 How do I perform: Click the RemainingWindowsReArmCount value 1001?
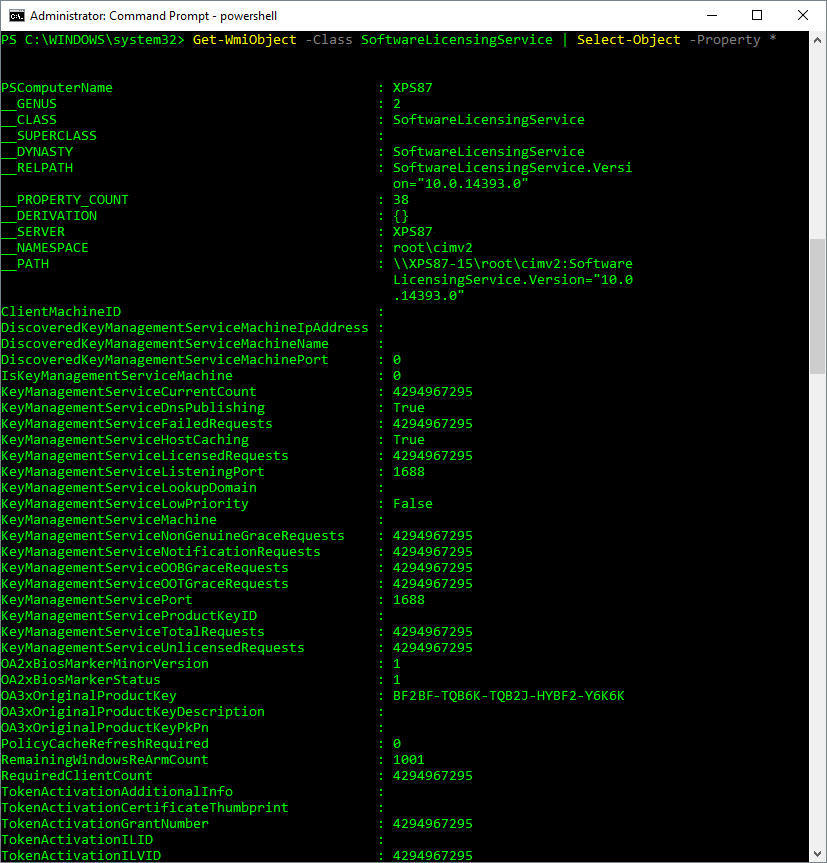(409, 759)
